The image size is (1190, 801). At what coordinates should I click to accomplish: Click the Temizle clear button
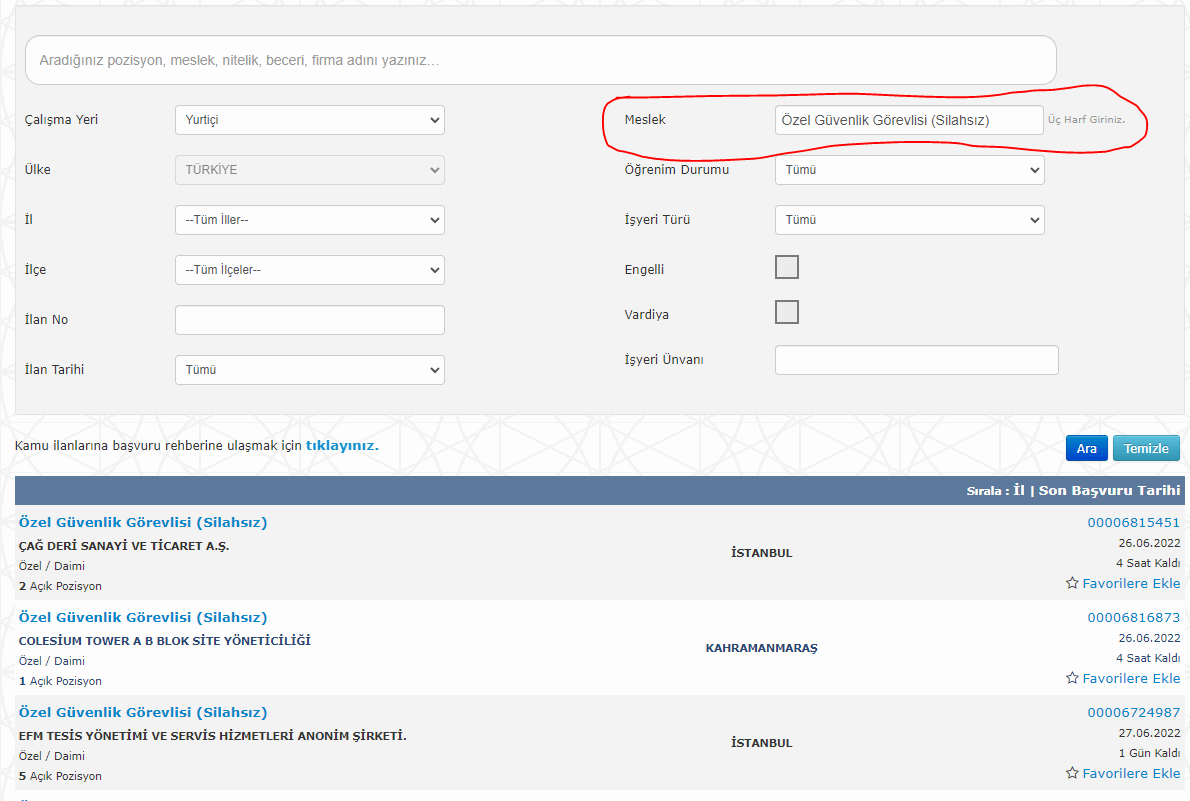point(1146,448)
